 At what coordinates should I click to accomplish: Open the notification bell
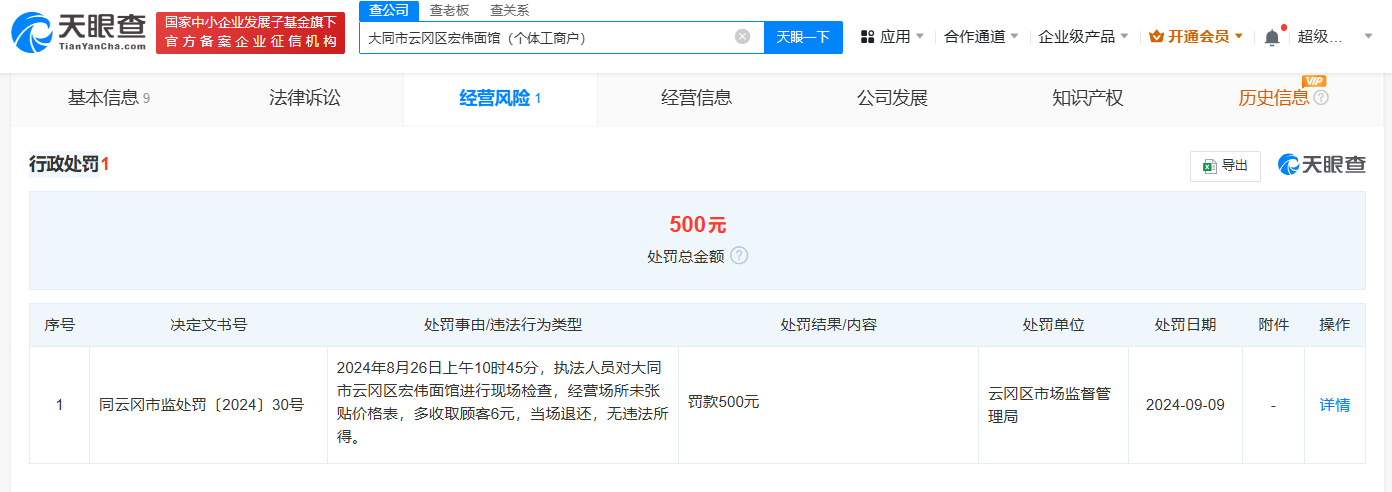(x=1272, y=37)
